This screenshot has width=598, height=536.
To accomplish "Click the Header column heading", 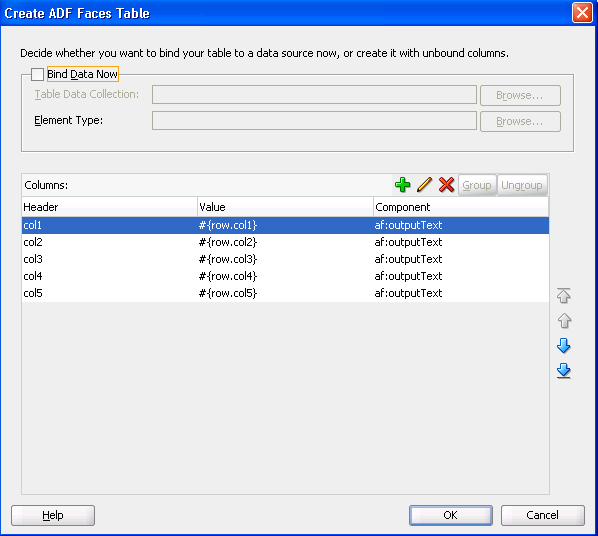I will (x=110, y=207).
